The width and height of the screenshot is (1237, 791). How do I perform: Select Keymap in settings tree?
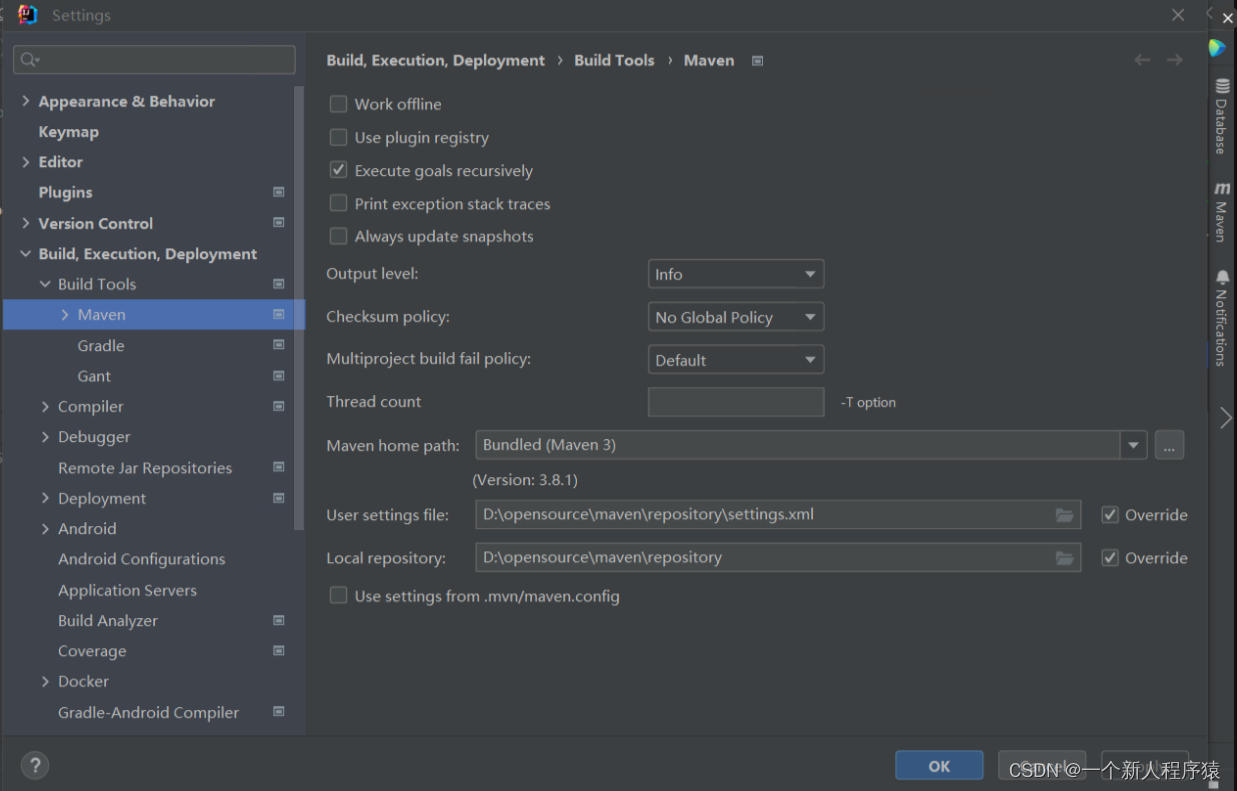click(x=68, y=132)
